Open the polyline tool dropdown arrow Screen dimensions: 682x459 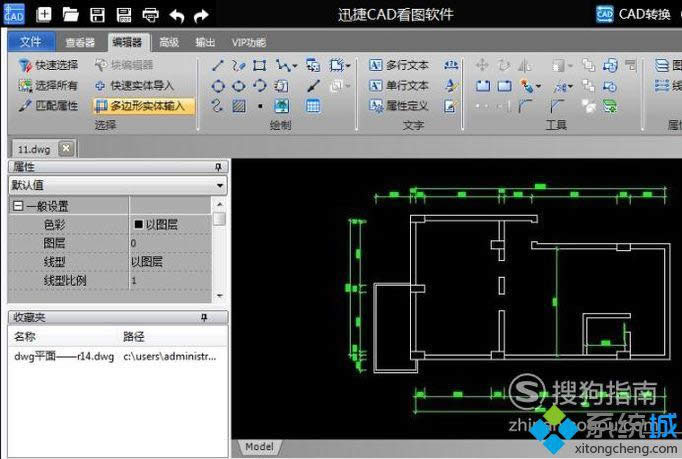[295, 66]
